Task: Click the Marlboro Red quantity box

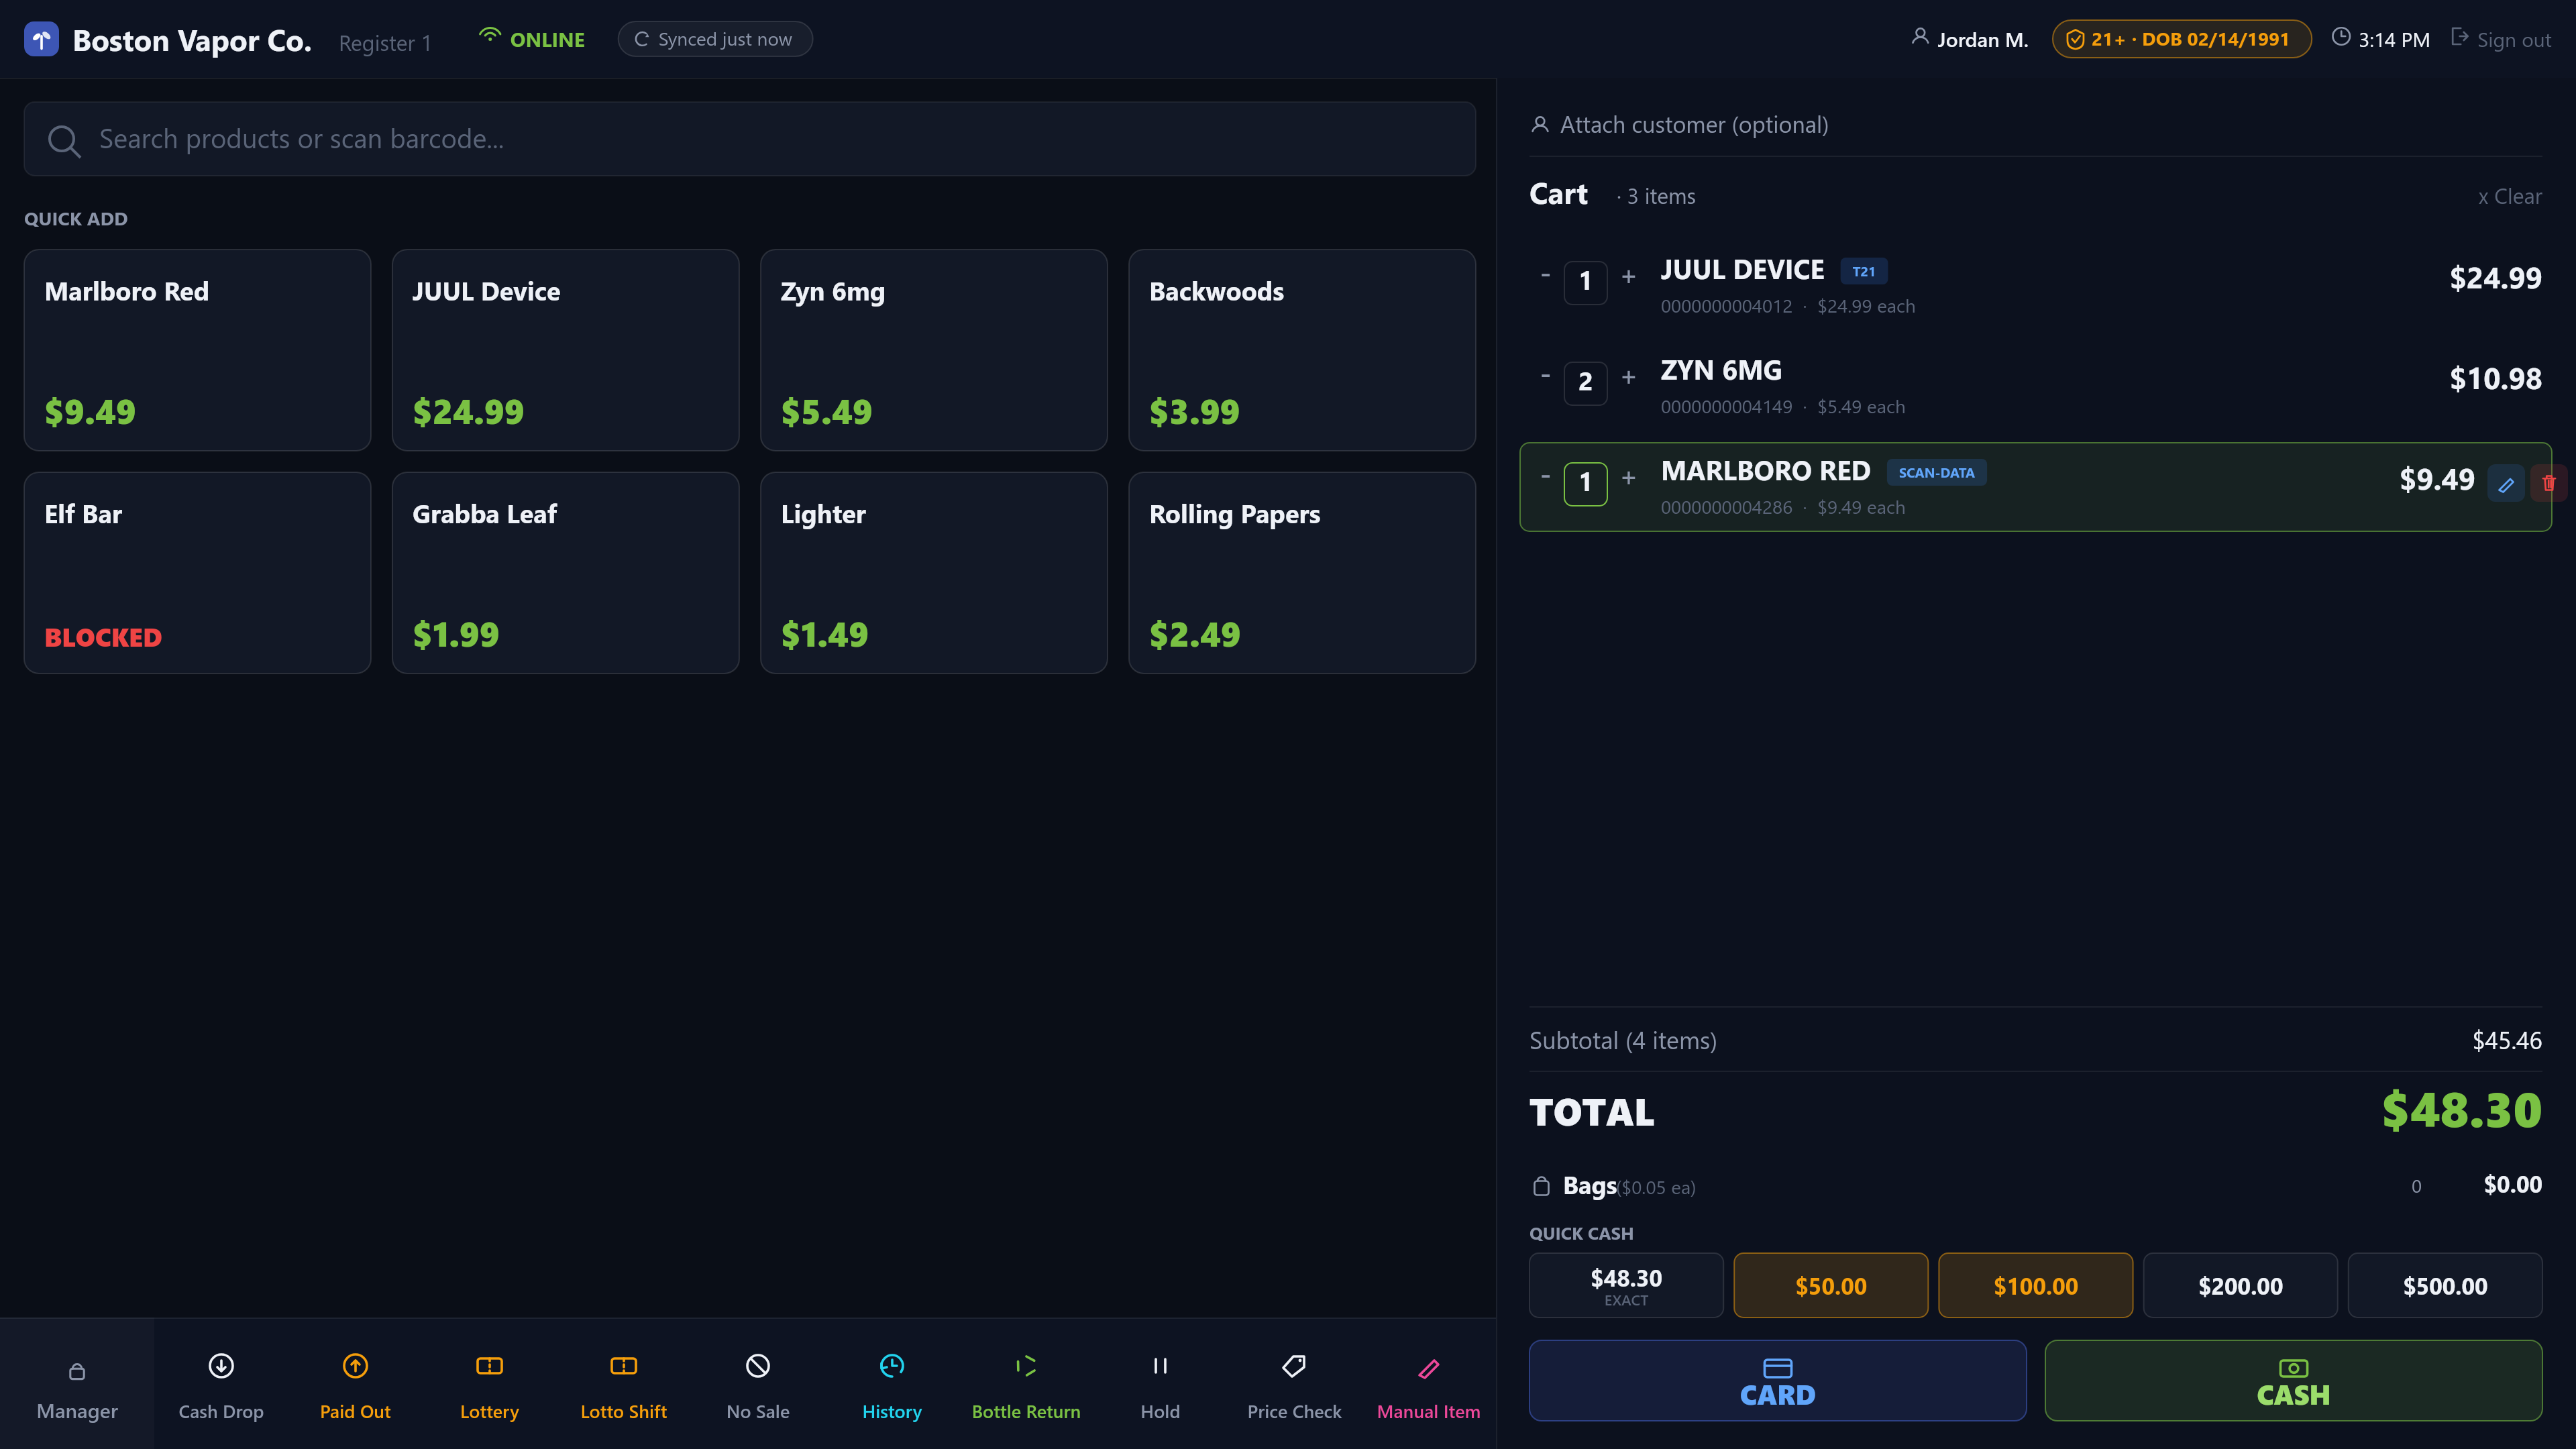Action: click(x=1585, y=483)
